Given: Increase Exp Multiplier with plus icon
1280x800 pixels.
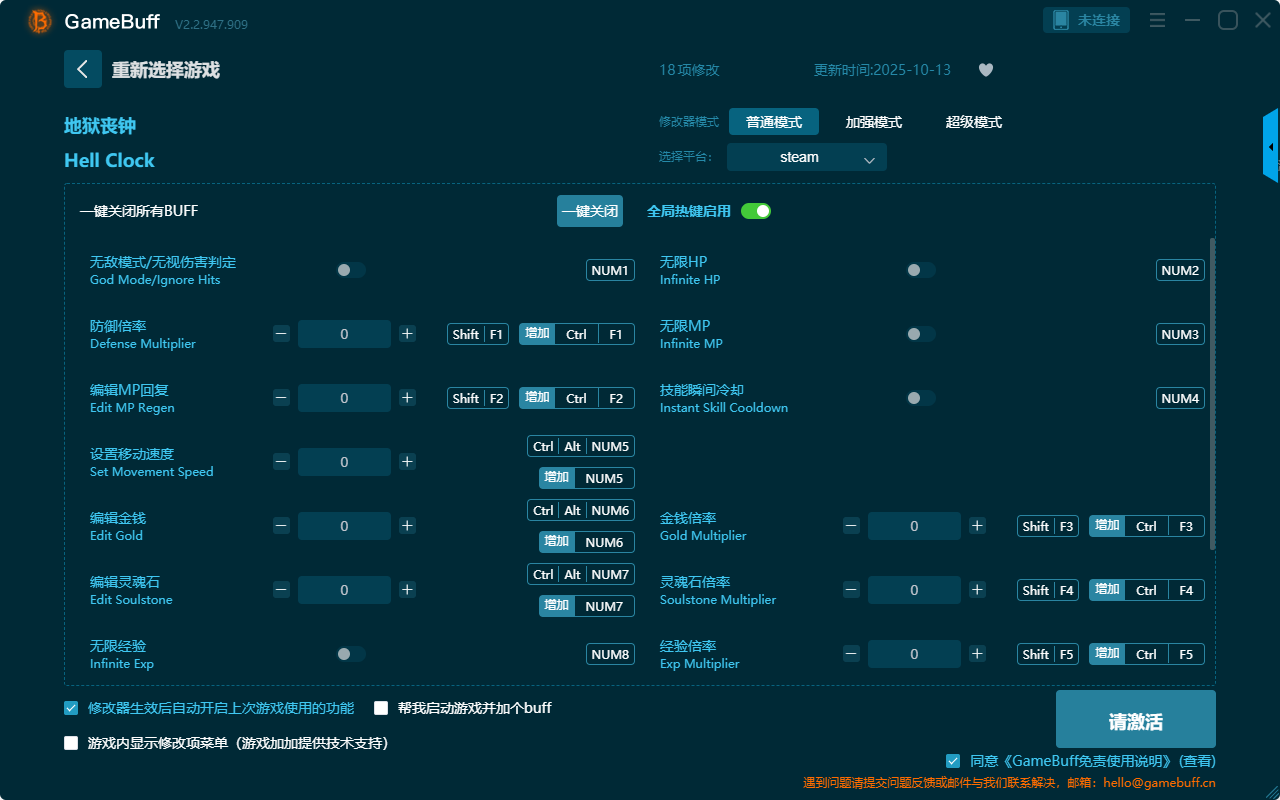Looking at the screenshot, I should click(x=977, y=654).
